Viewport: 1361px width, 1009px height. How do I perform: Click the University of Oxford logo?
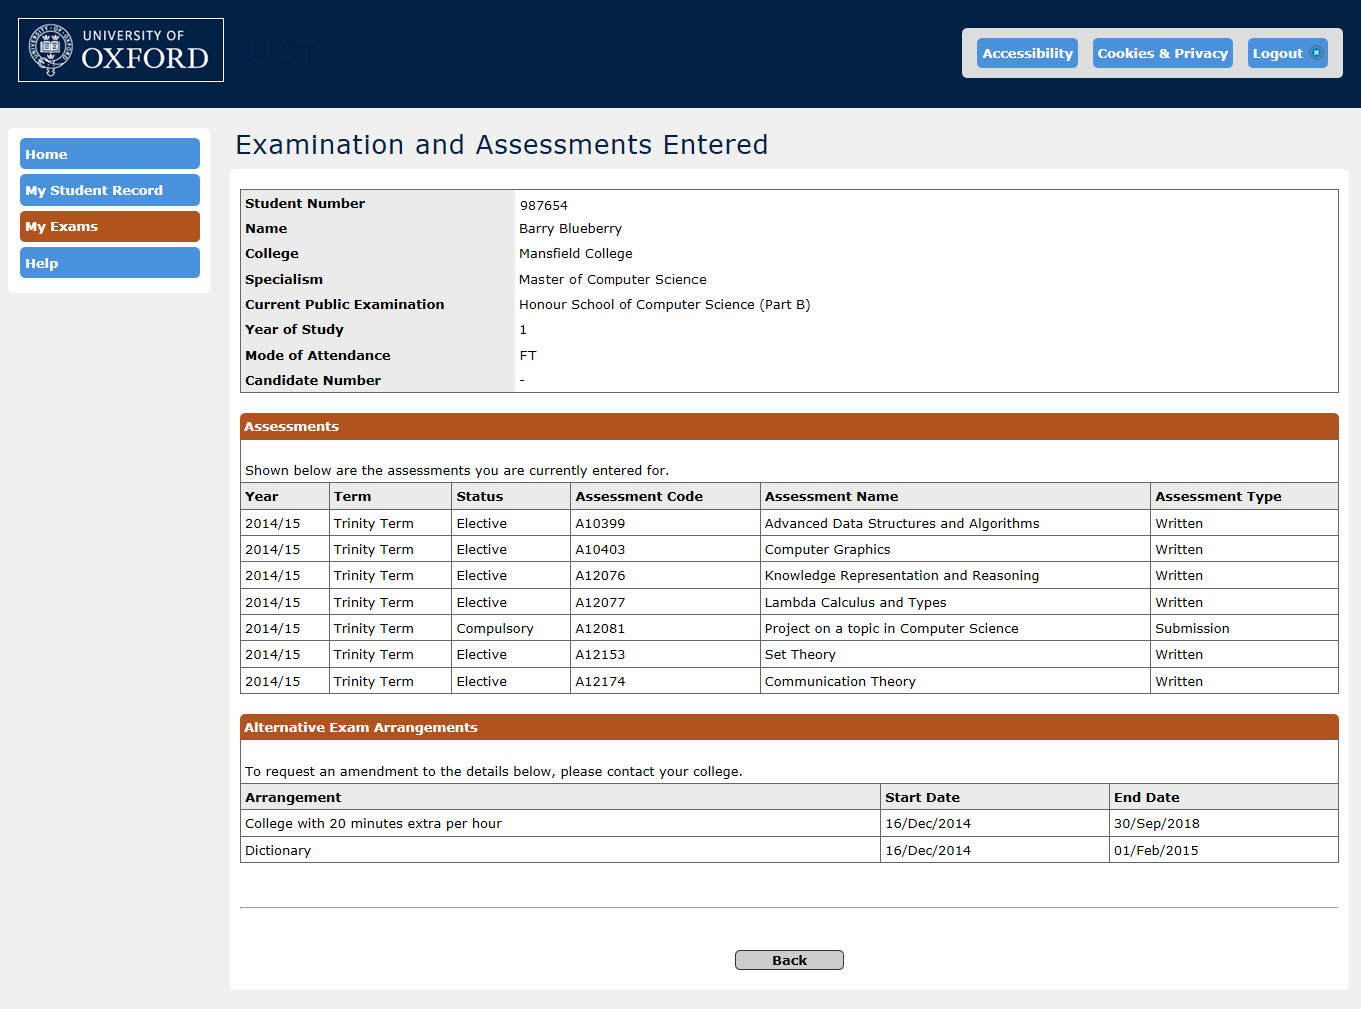tap(121, 50)
